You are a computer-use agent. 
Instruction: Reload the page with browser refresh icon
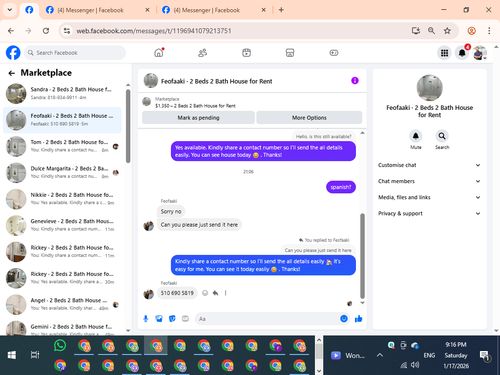point(46,31)
